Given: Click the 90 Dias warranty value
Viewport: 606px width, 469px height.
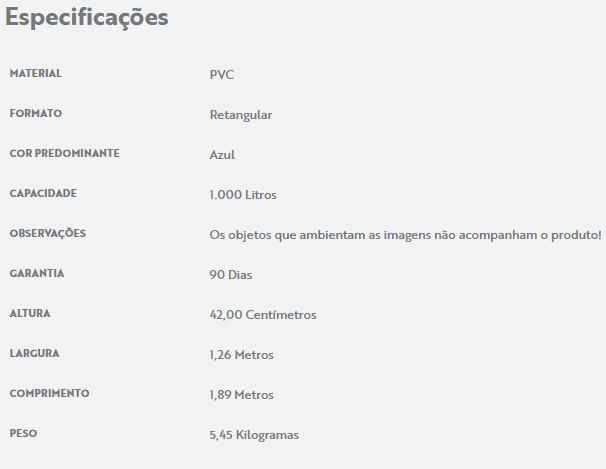Looking at the screenshot, I should click(x=231, y=275).
